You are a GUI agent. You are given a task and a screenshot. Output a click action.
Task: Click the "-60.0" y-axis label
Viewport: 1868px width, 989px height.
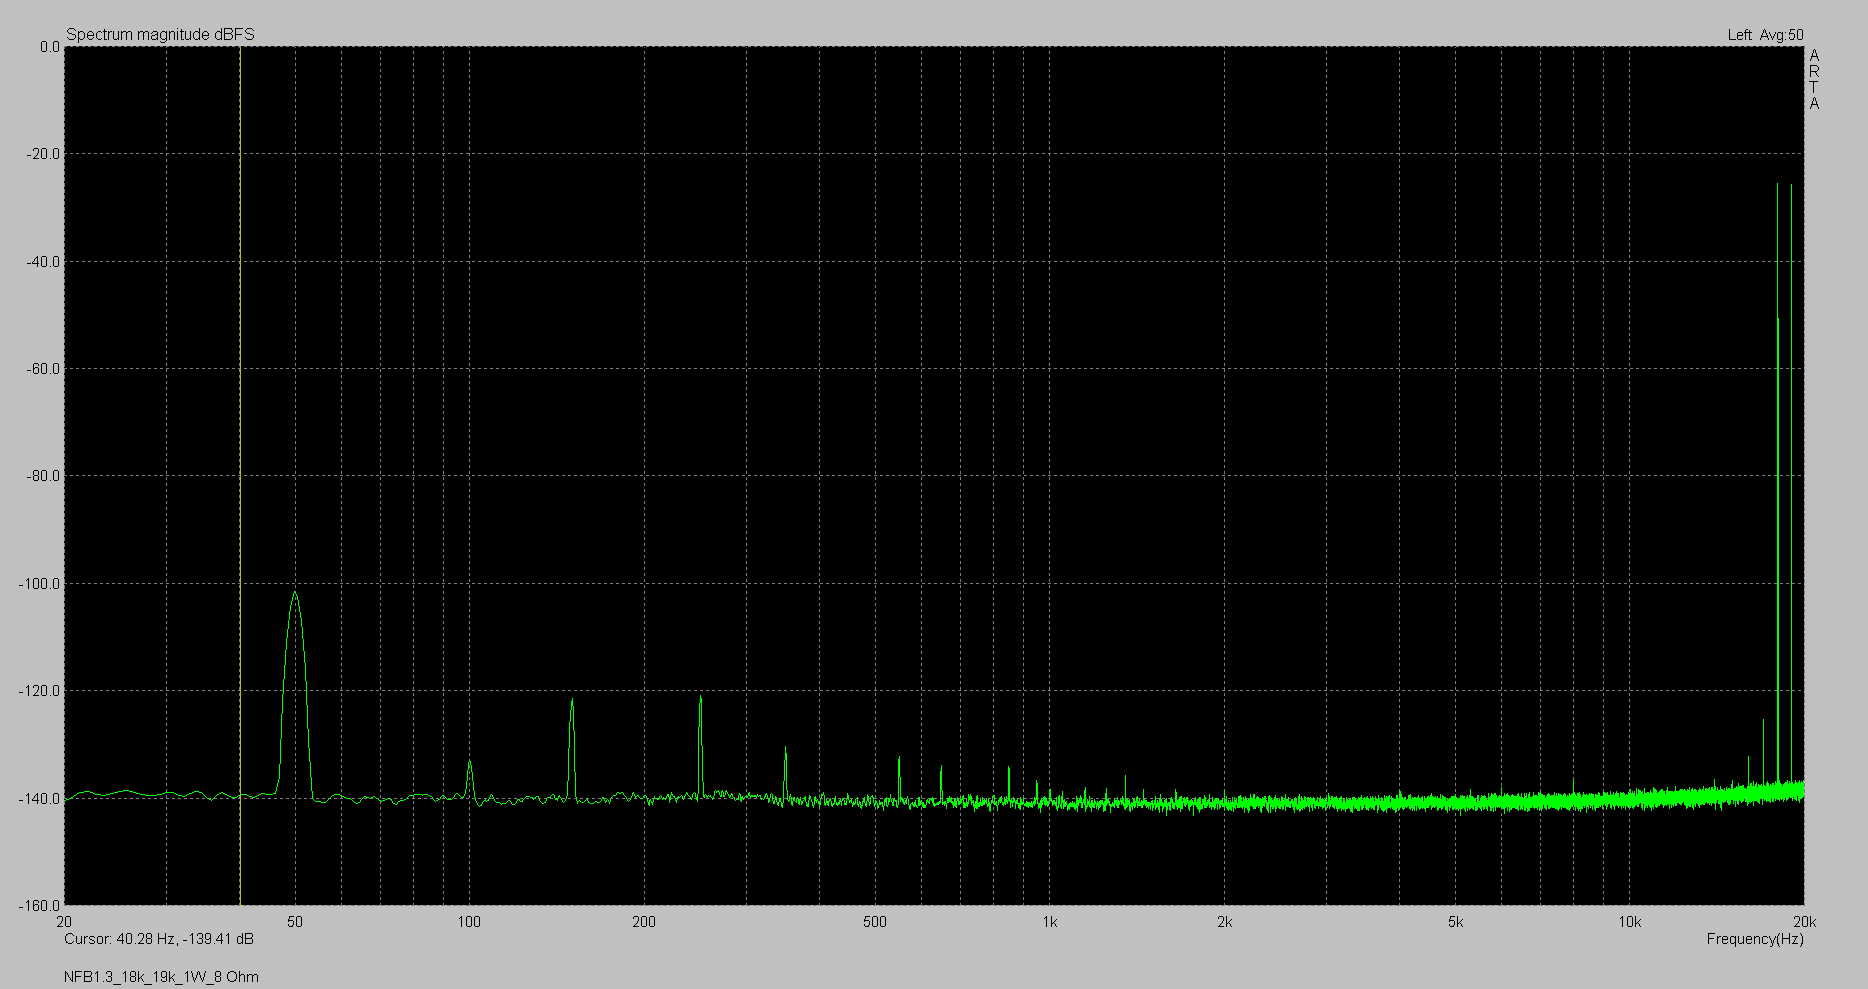pos(42,369)
